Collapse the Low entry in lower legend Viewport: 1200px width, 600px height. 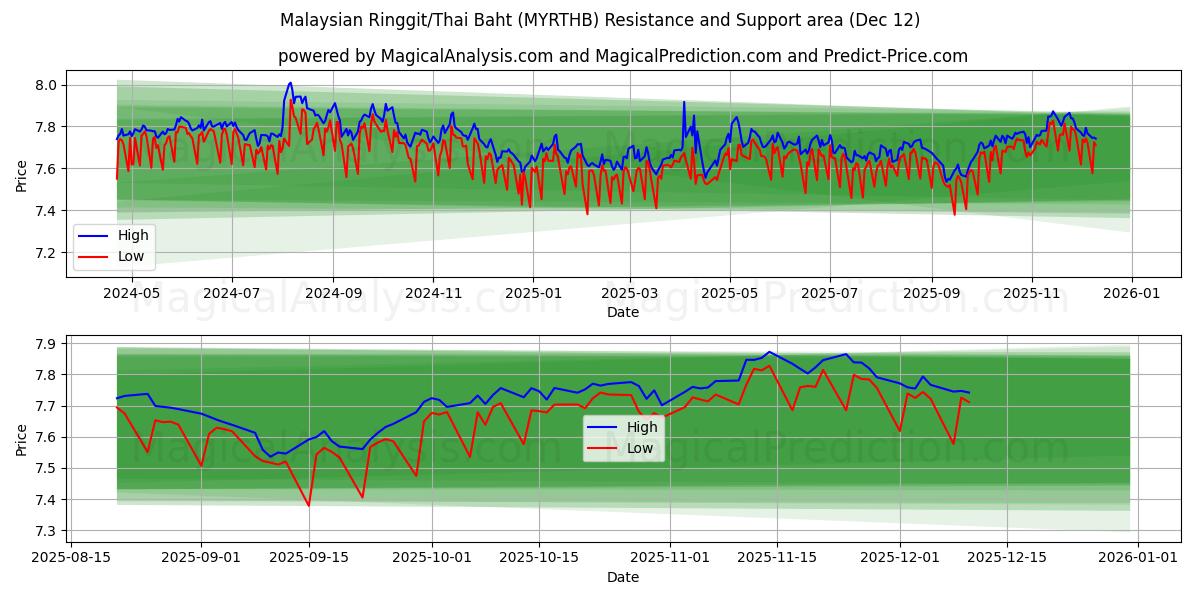(x=638, y=447)
